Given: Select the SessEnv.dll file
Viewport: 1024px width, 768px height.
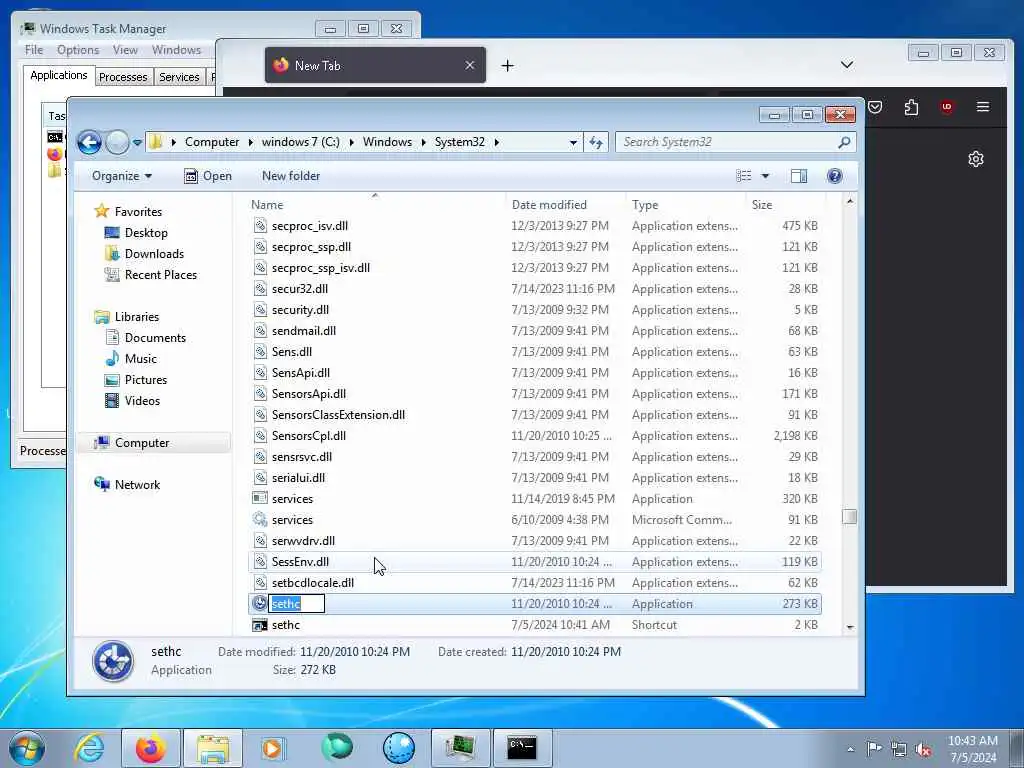Looking at the screenshot, I should pyautogui.click(x=535, y=562).
